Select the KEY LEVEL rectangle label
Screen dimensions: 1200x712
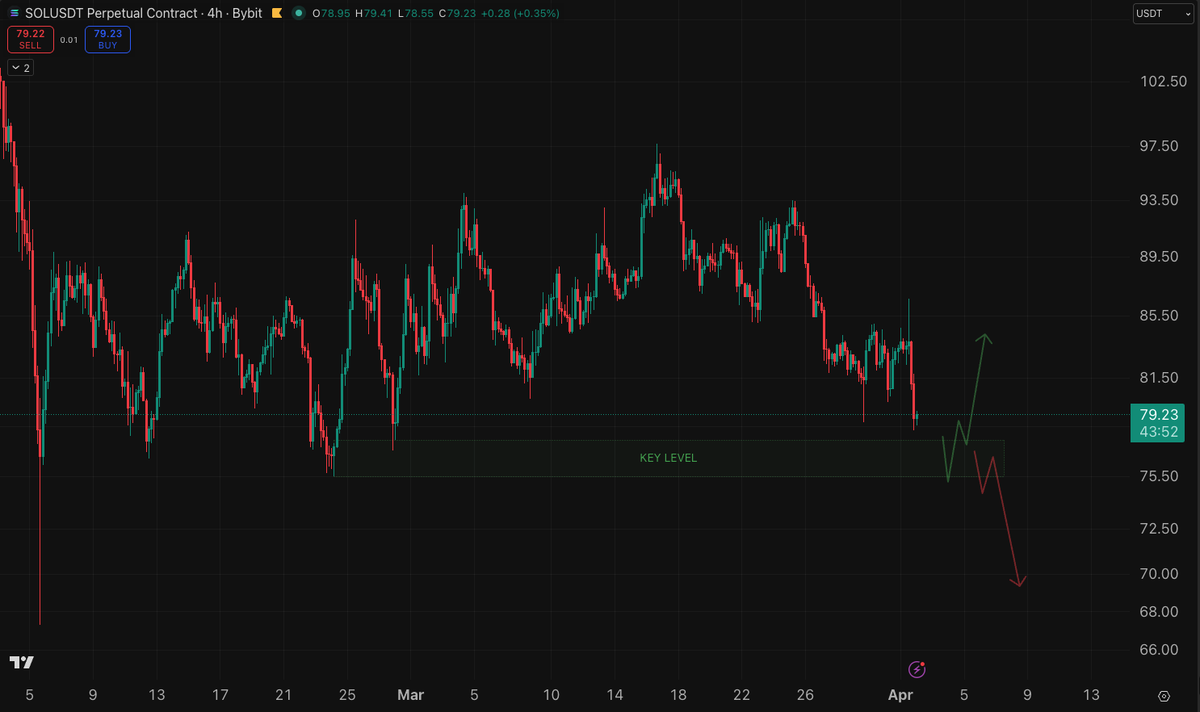(668, 458)
